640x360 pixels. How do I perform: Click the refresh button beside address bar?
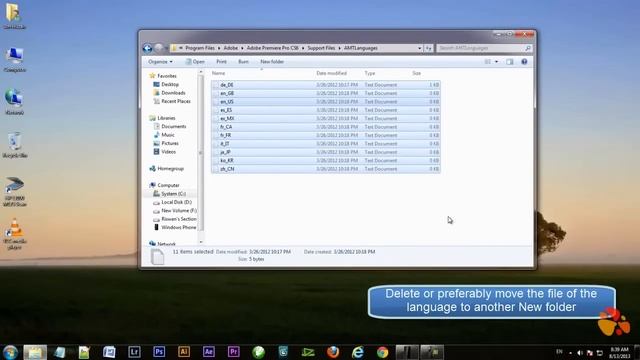point(428,48)
